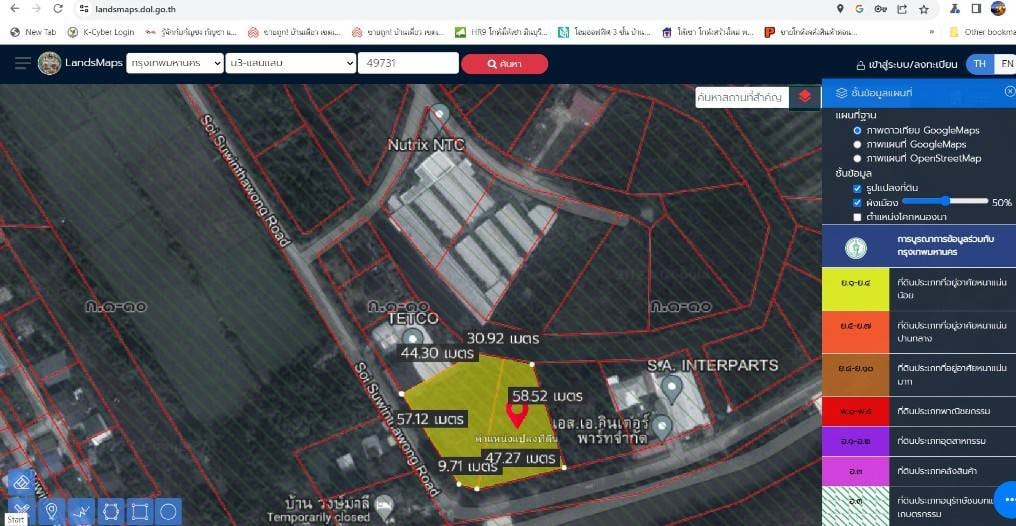Click the red ค้นหา search button
Image resolution: width=1016 pixels, height=526 pixels.
pyautogui.click(x=504, y=63)
